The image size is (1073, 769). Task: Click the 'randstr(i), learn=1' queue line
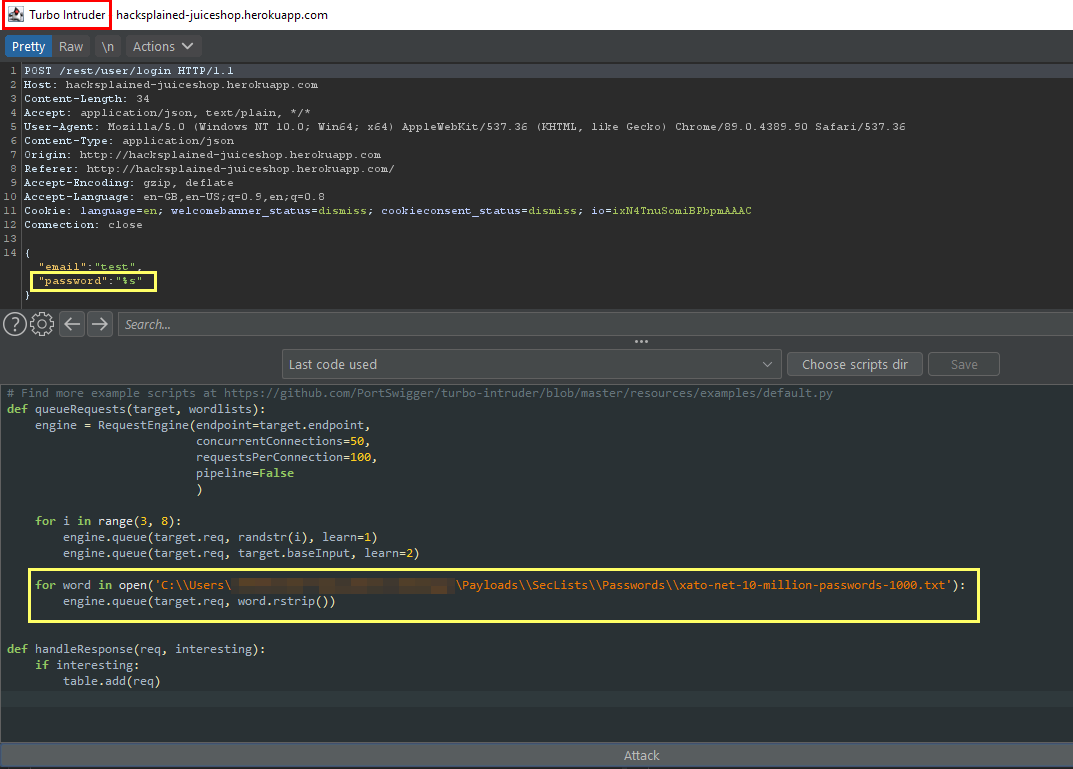coord(220,537)
